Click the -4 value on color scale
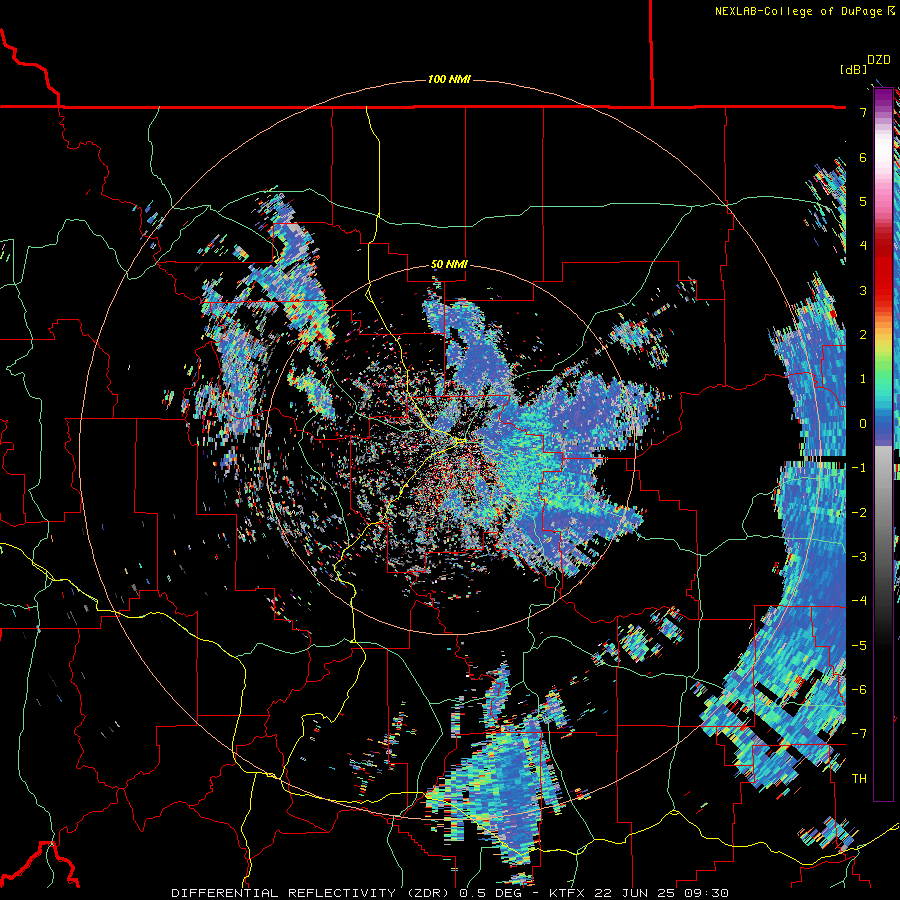Viewport: 900px width, 900px height. coord(859,601)
